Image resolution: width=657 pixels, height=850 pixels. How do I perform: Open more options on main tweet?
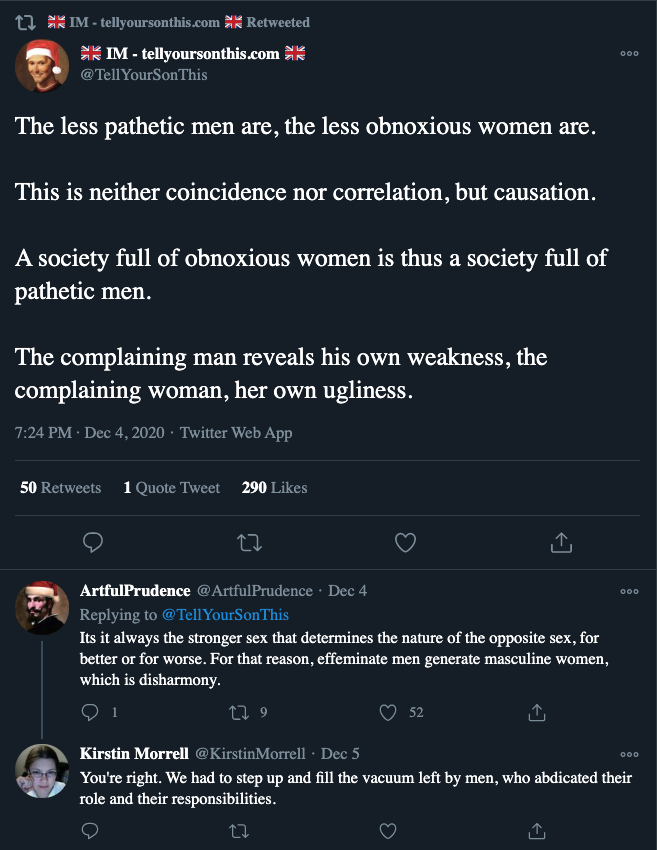tap(629, 54)
